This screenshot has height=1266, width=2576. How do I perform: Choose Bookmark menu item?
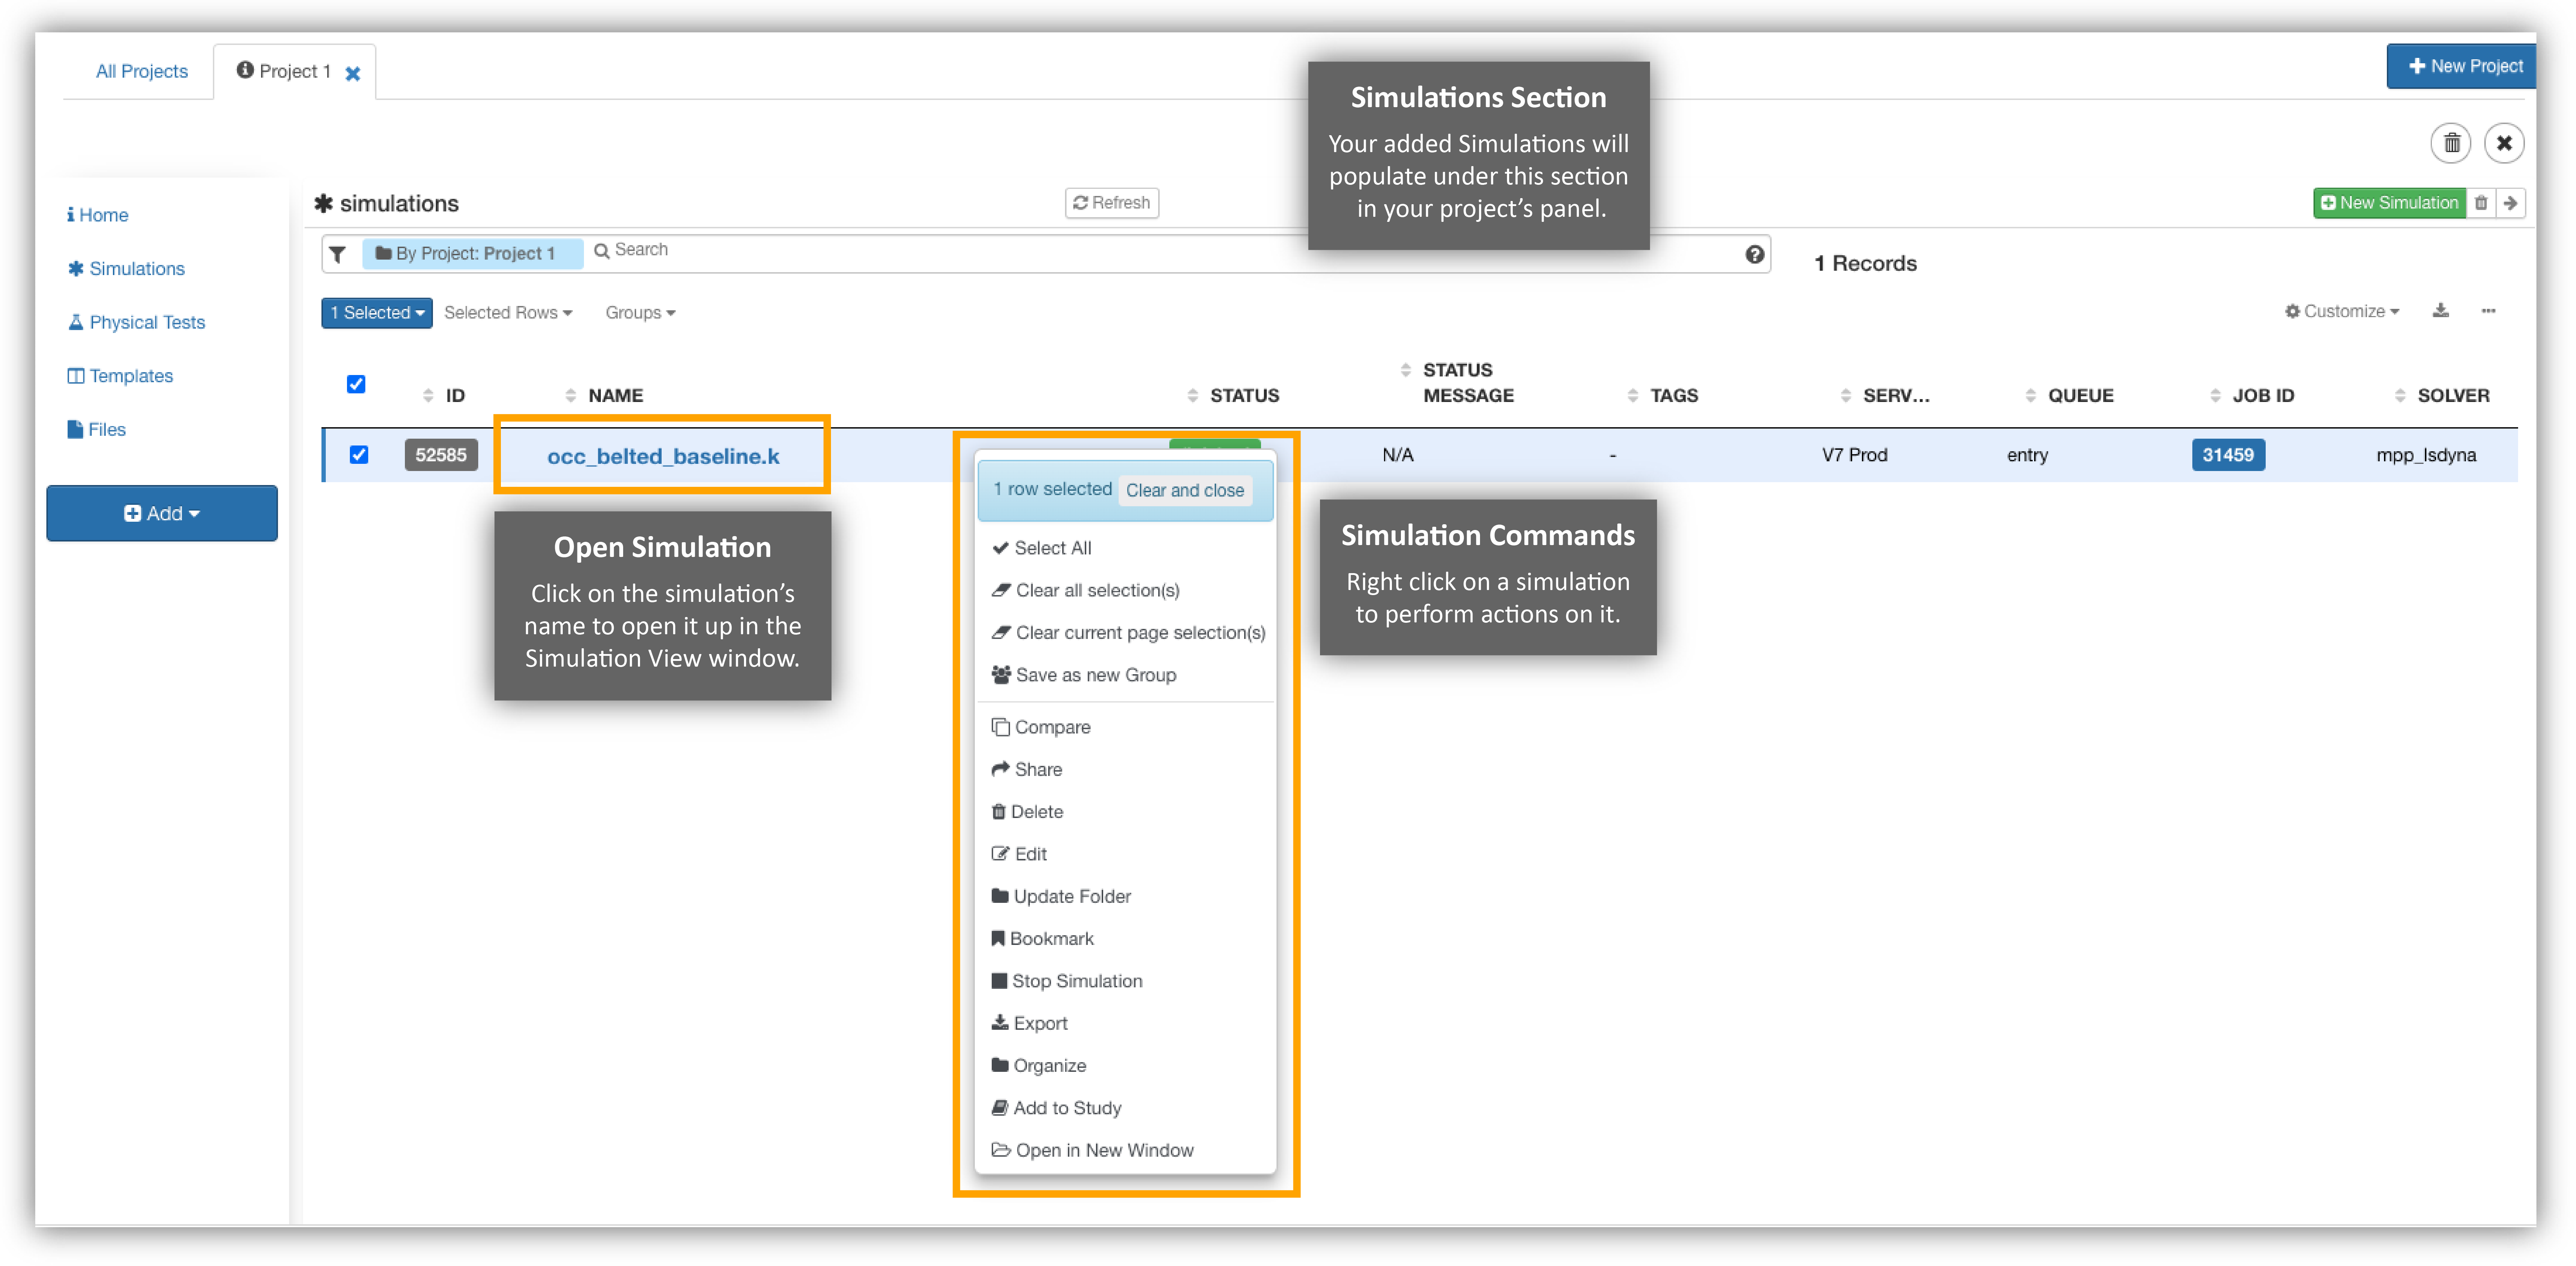(x=1042, y=939)
